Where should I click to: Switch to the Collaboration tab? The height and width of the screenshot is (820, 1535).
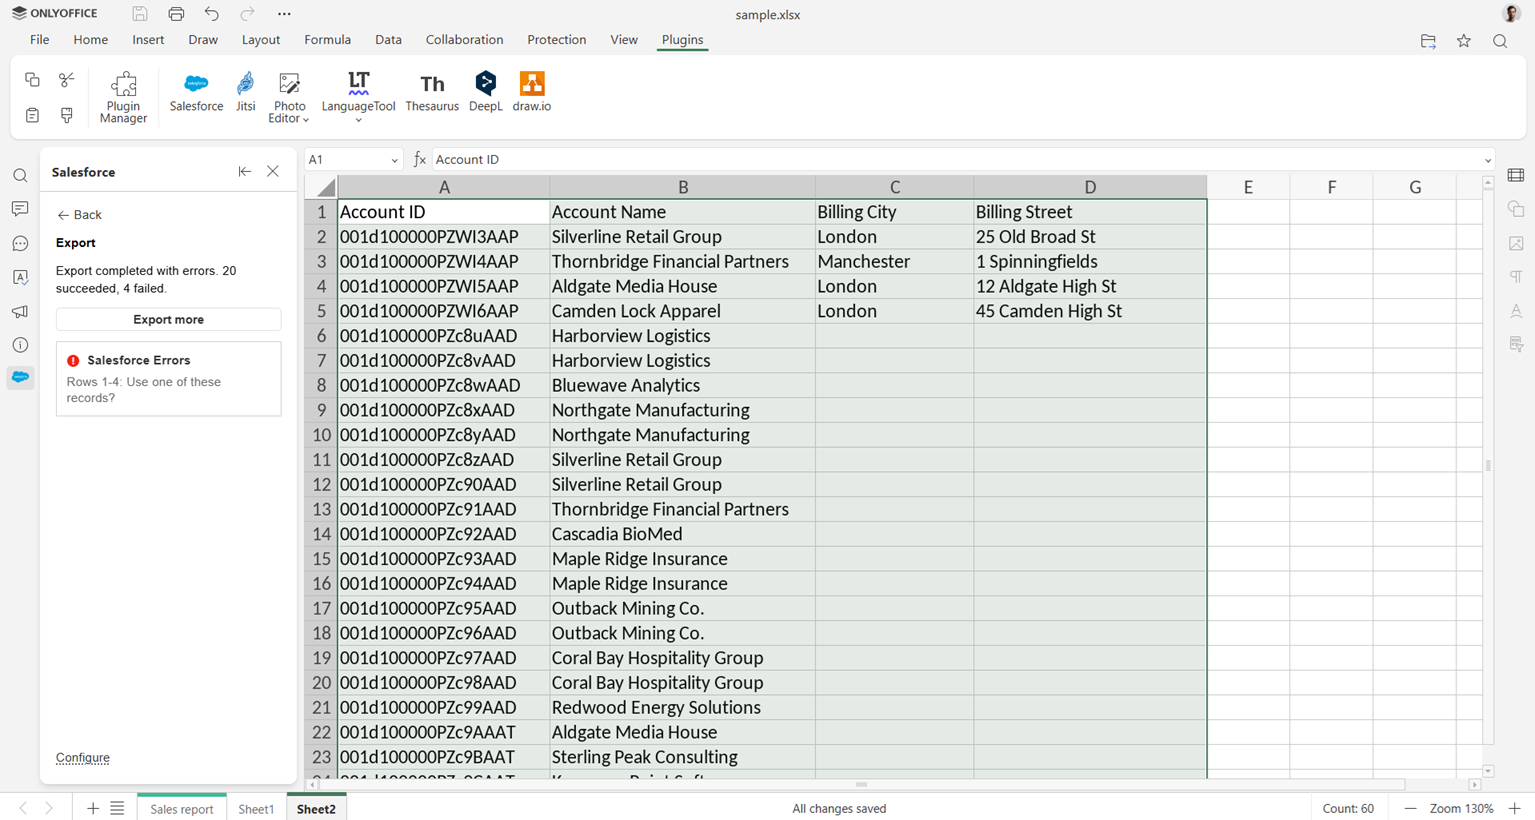point(464,40)
